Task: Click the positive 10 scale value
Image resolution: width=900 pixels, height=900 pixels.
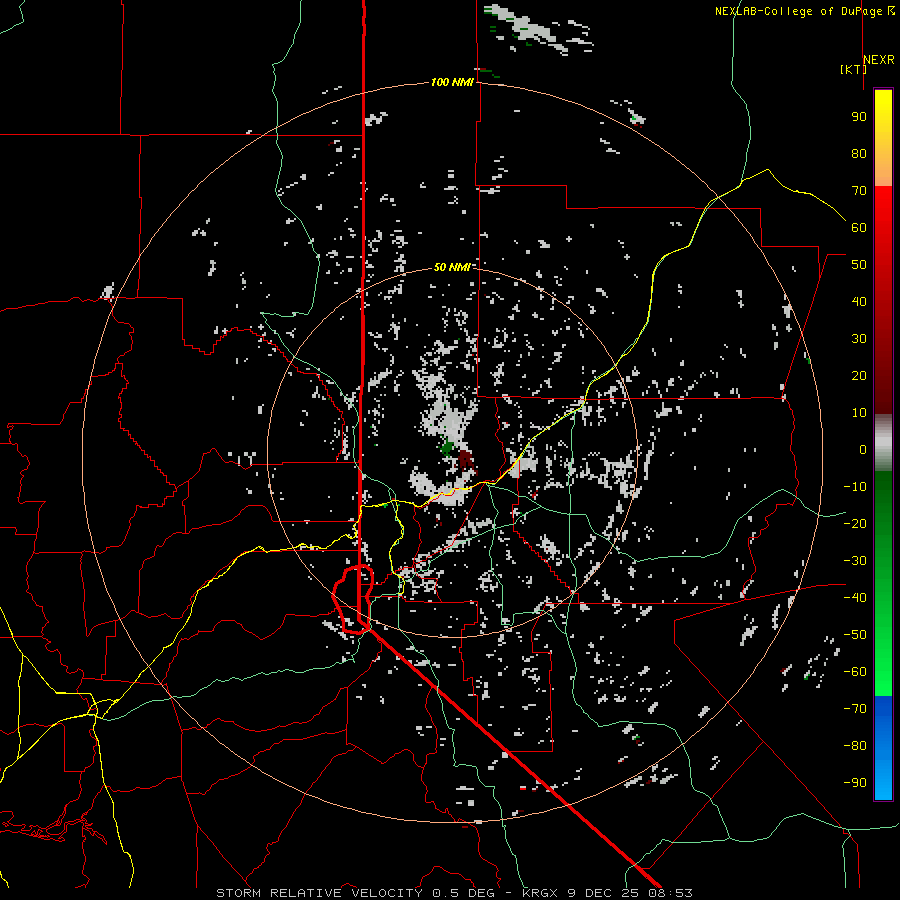Action: click(x=859, y=413)
